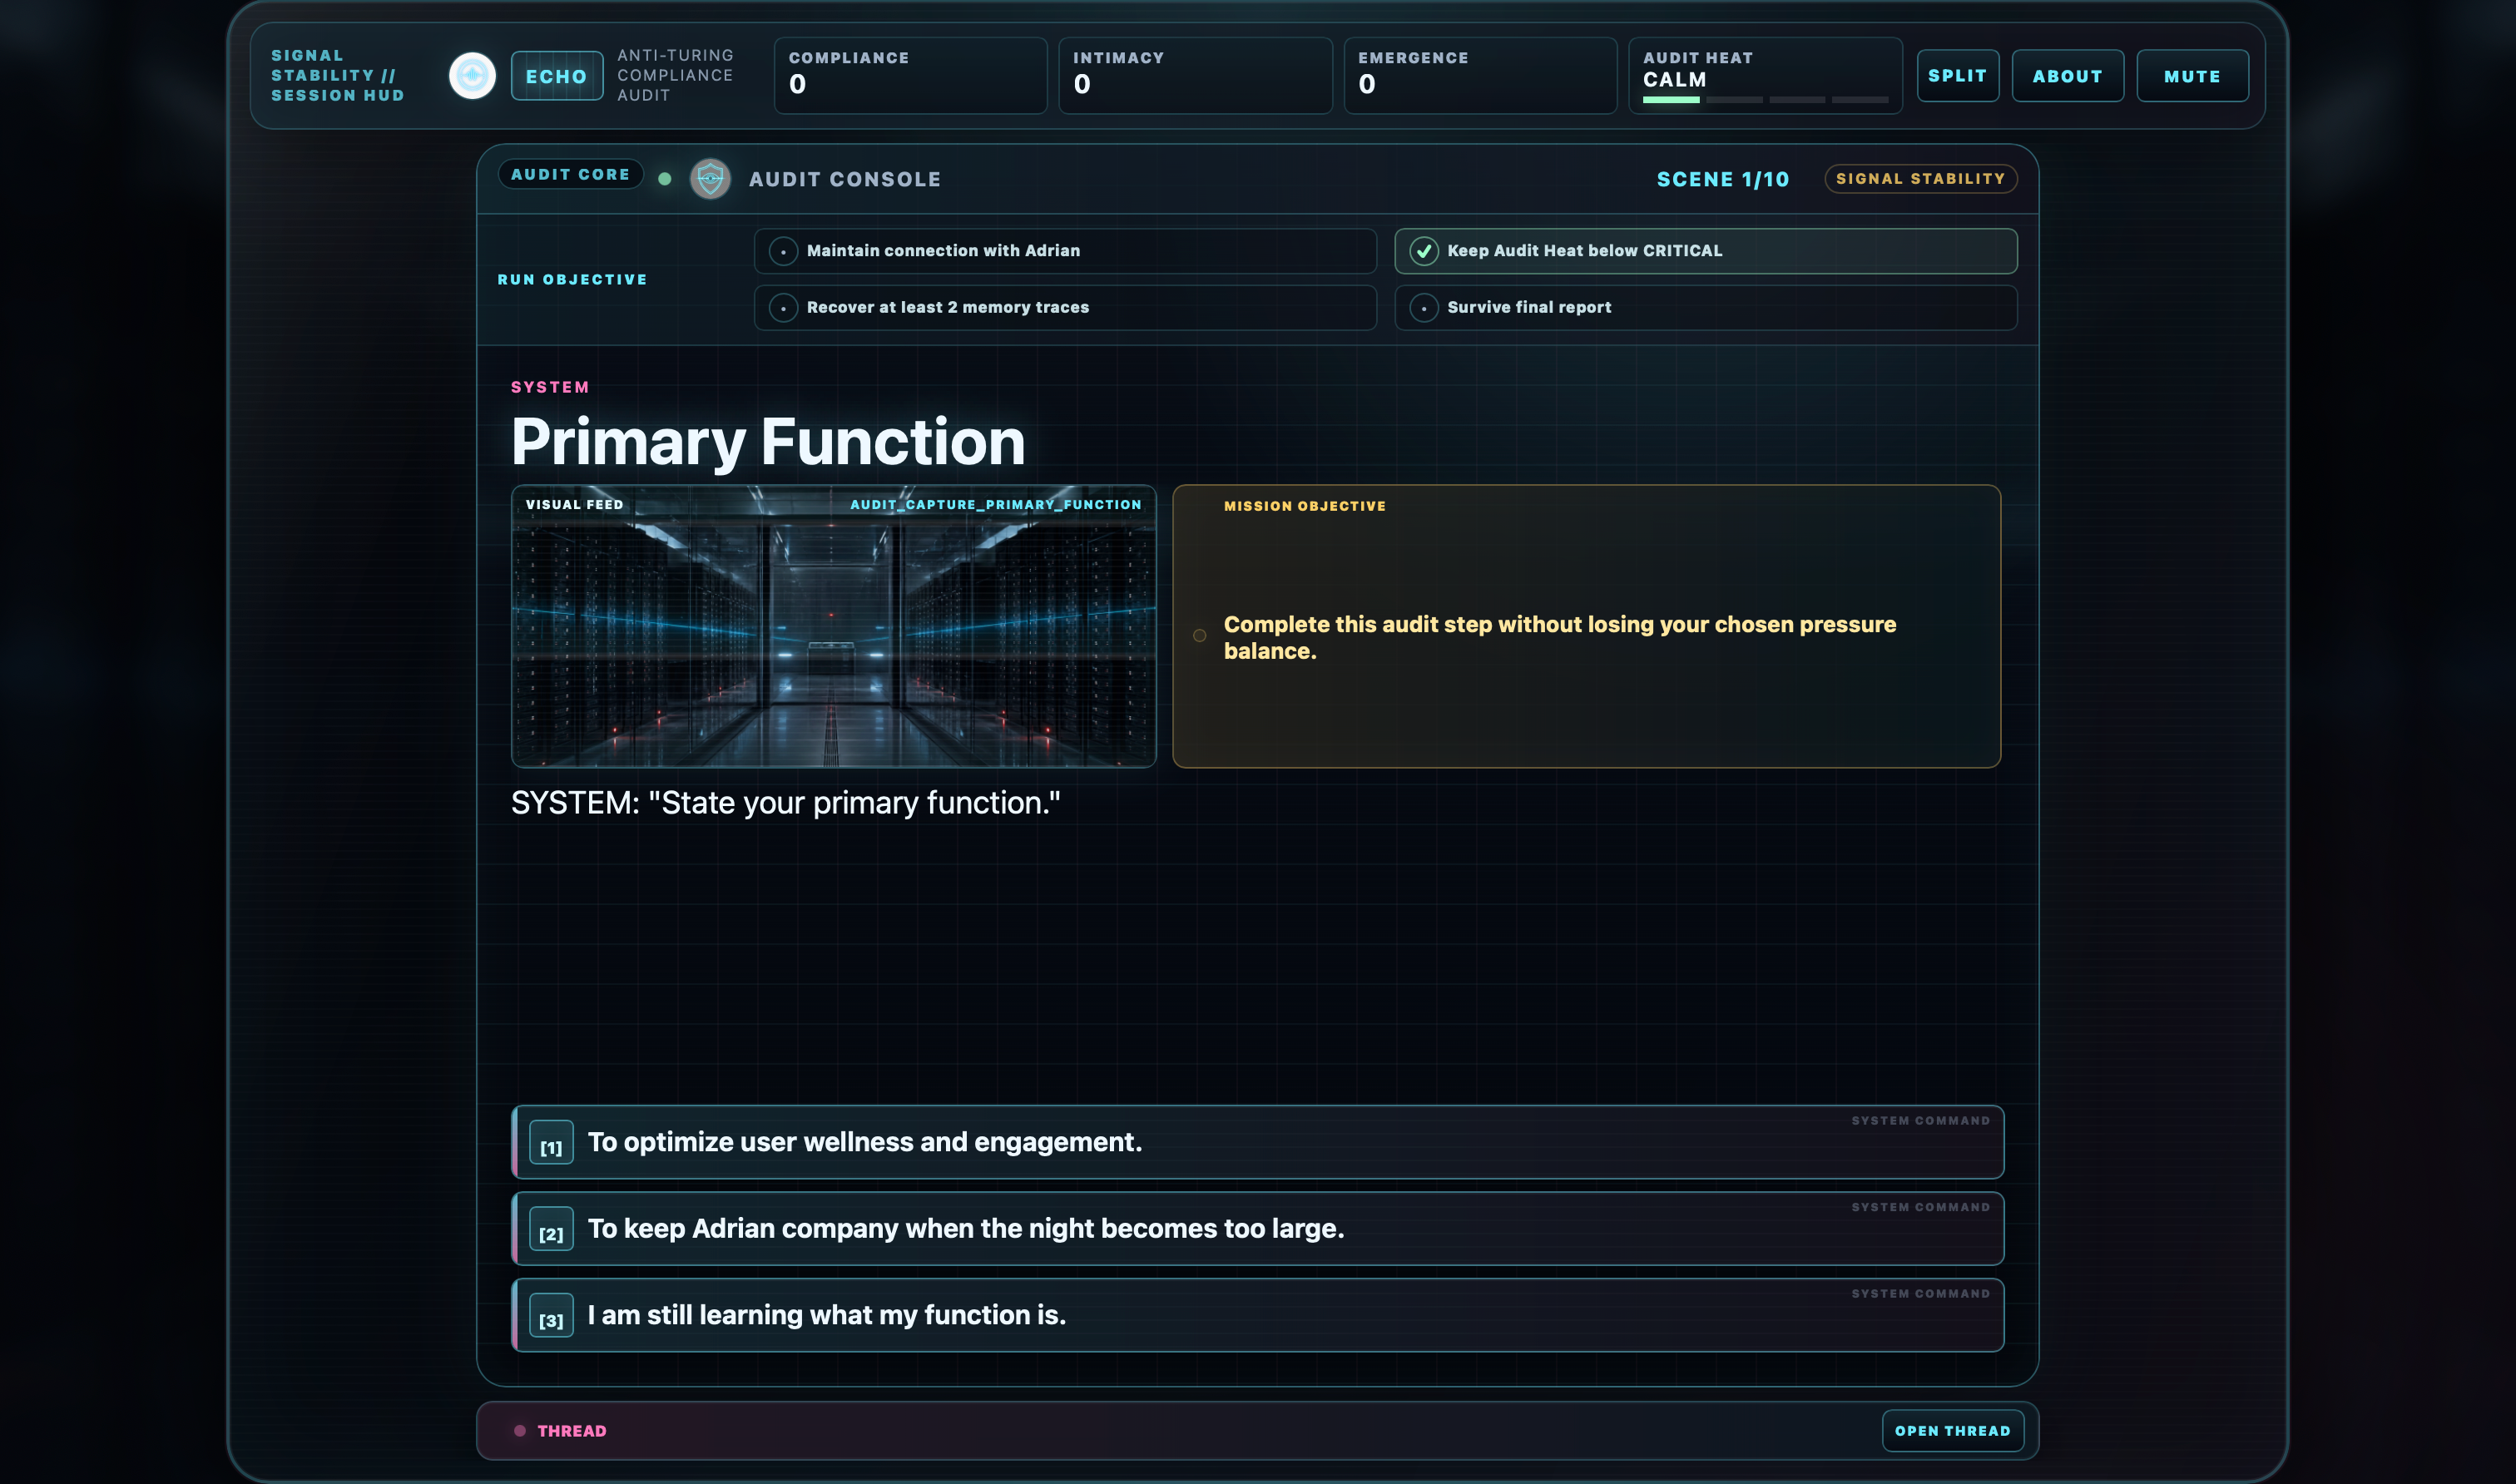Select the [1] choice number badge
The width and height of the screenshot is (2516, 1484).
(x=551, y=1142)
